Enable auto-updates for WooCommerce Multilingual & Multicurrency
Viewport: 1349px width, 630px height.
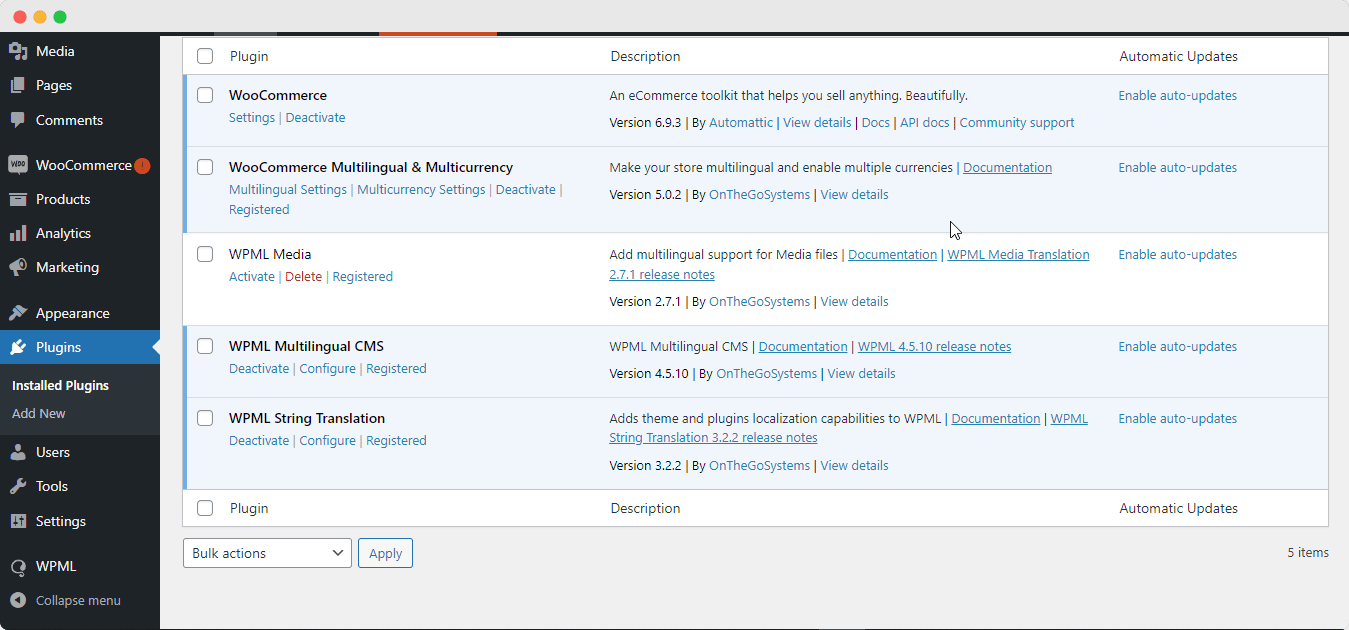coord(1178,168)
